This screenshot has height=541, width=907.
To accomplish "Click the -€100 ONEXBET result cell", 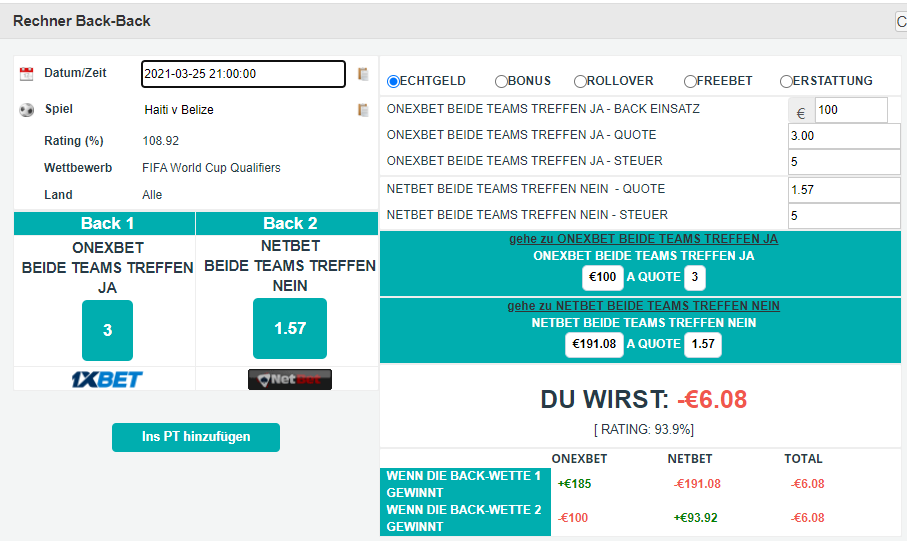I will [573, 518].
